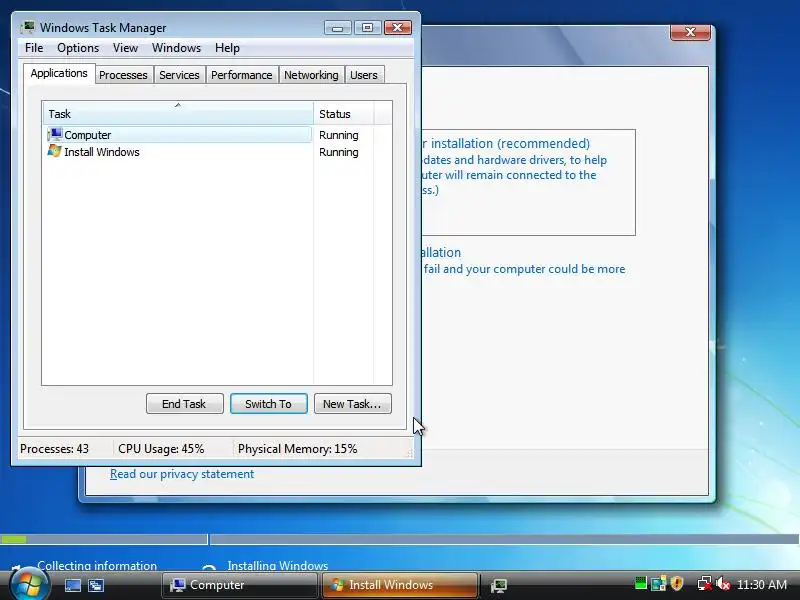Open the File menu
Screen dimensions: 800x600
[x=34, y=48]
